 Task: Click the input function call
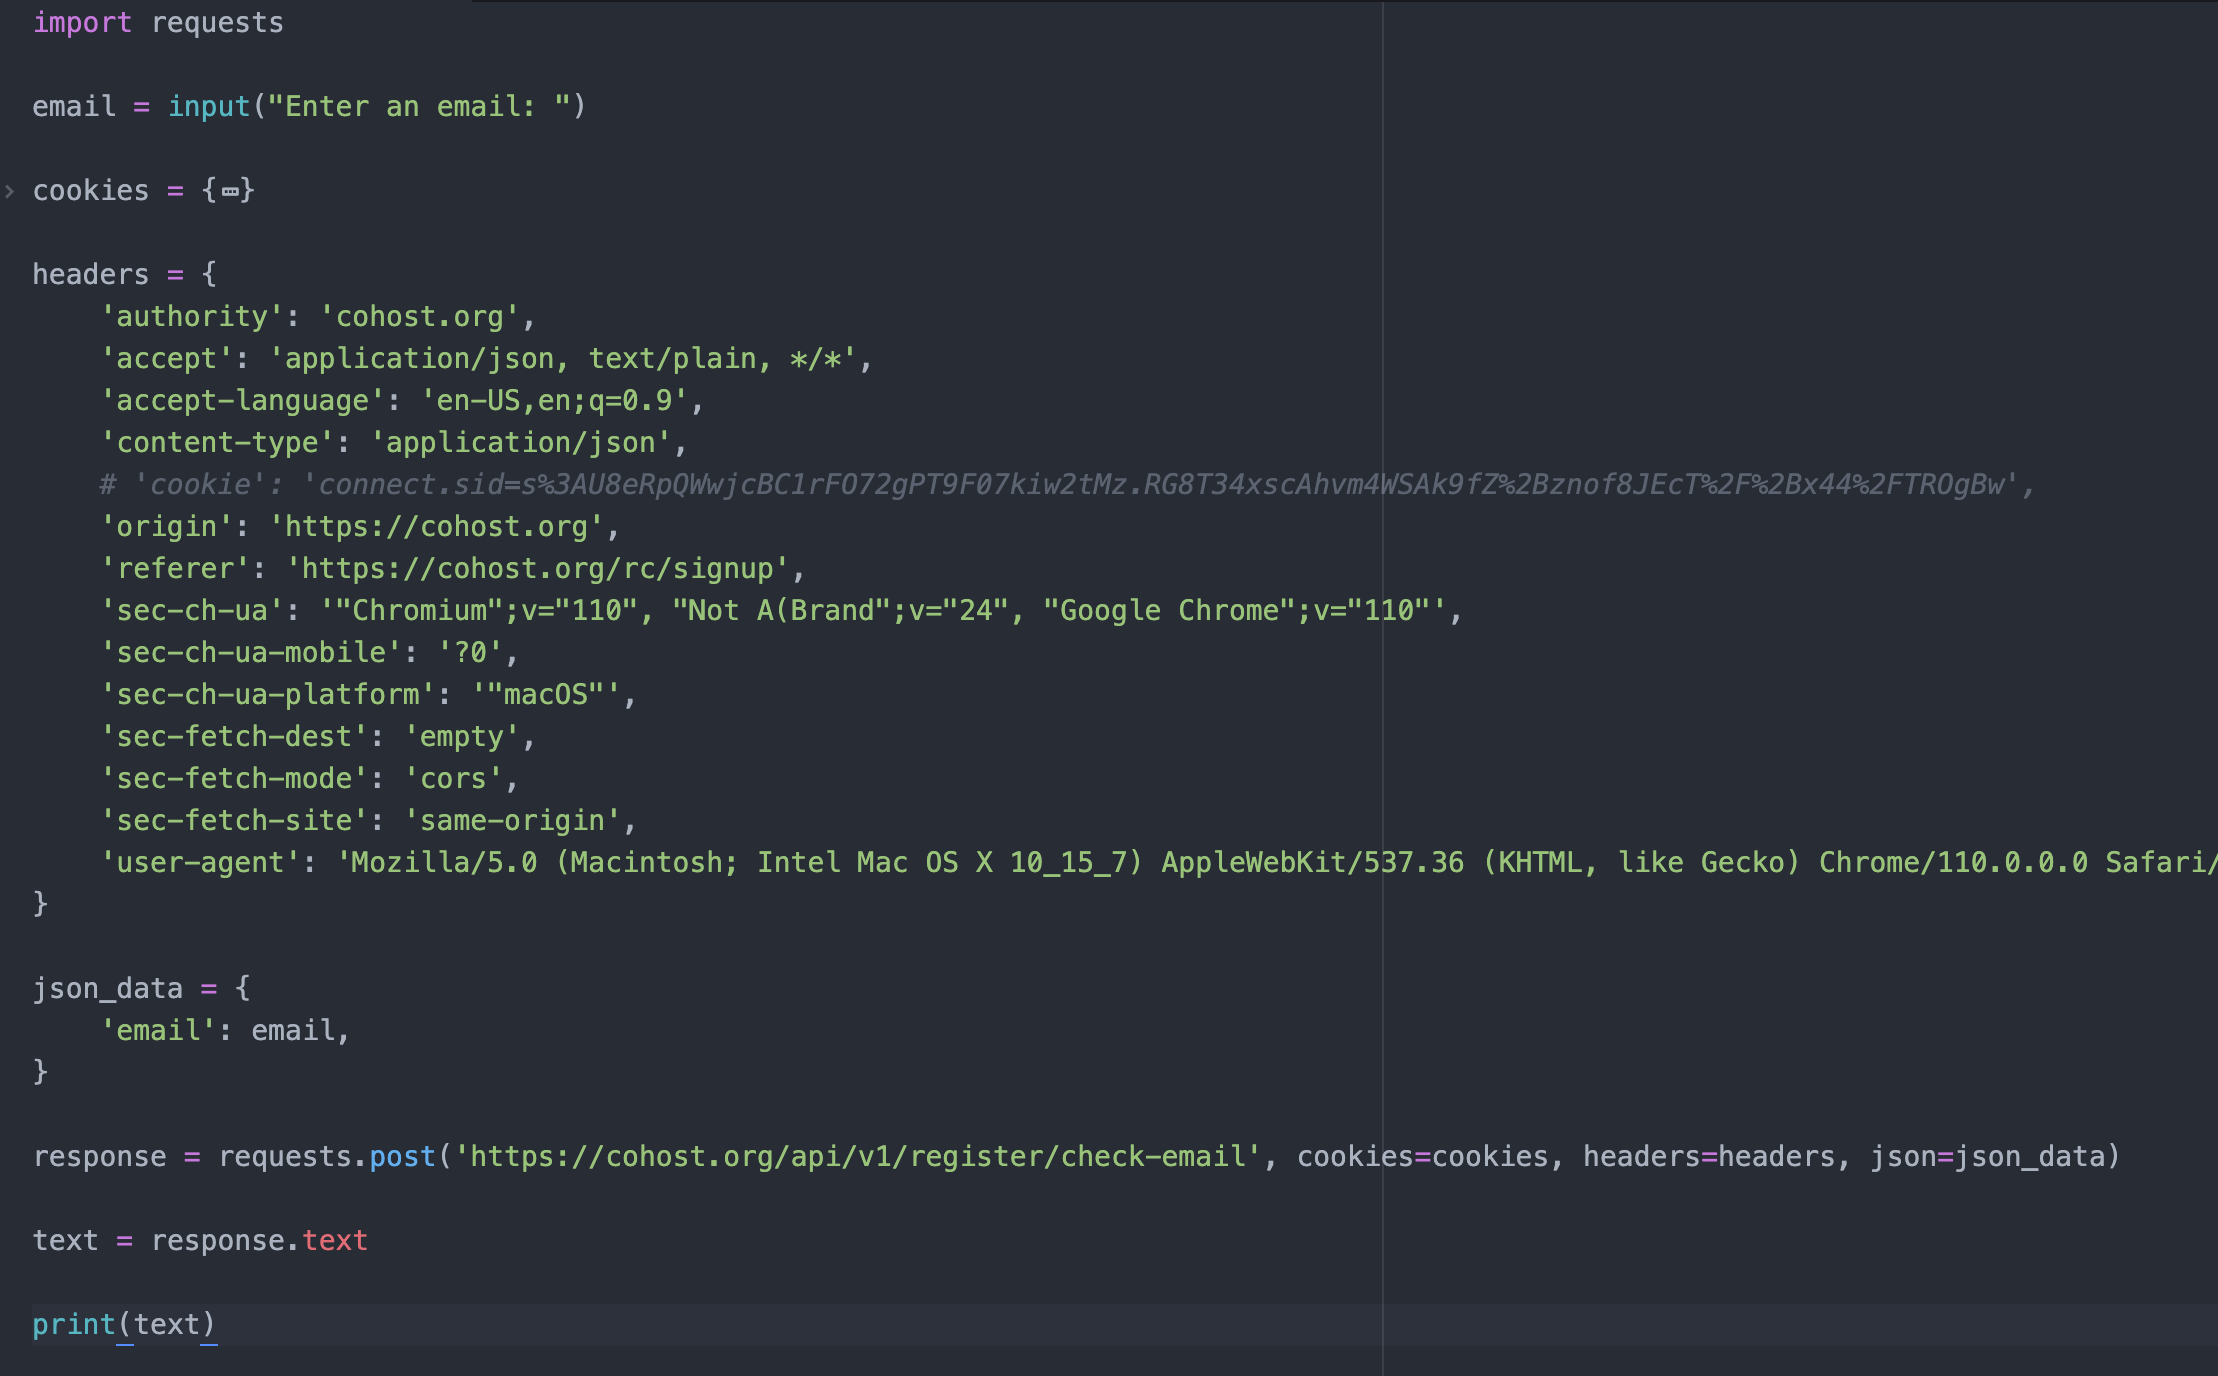pyautogui.click(x=208, y=106)
